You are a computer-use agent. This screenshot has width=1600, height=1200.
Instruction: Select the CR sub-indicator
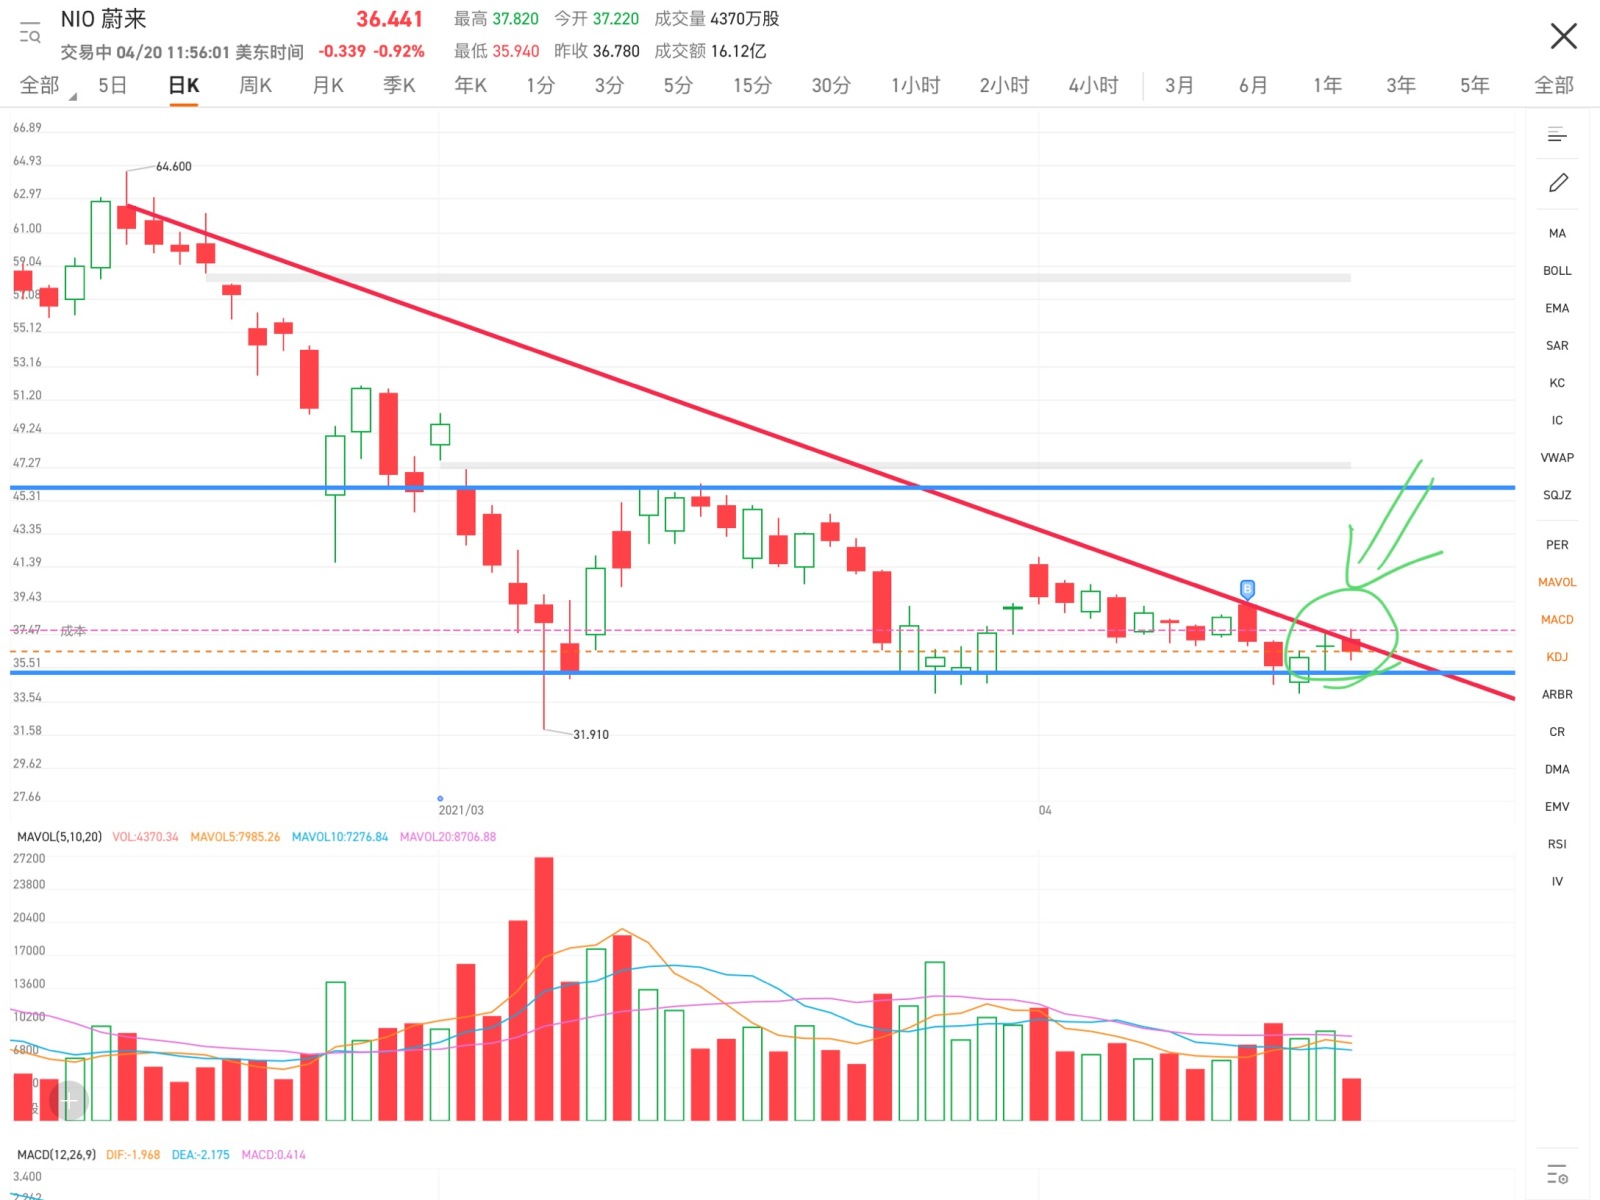point(1557,732)
